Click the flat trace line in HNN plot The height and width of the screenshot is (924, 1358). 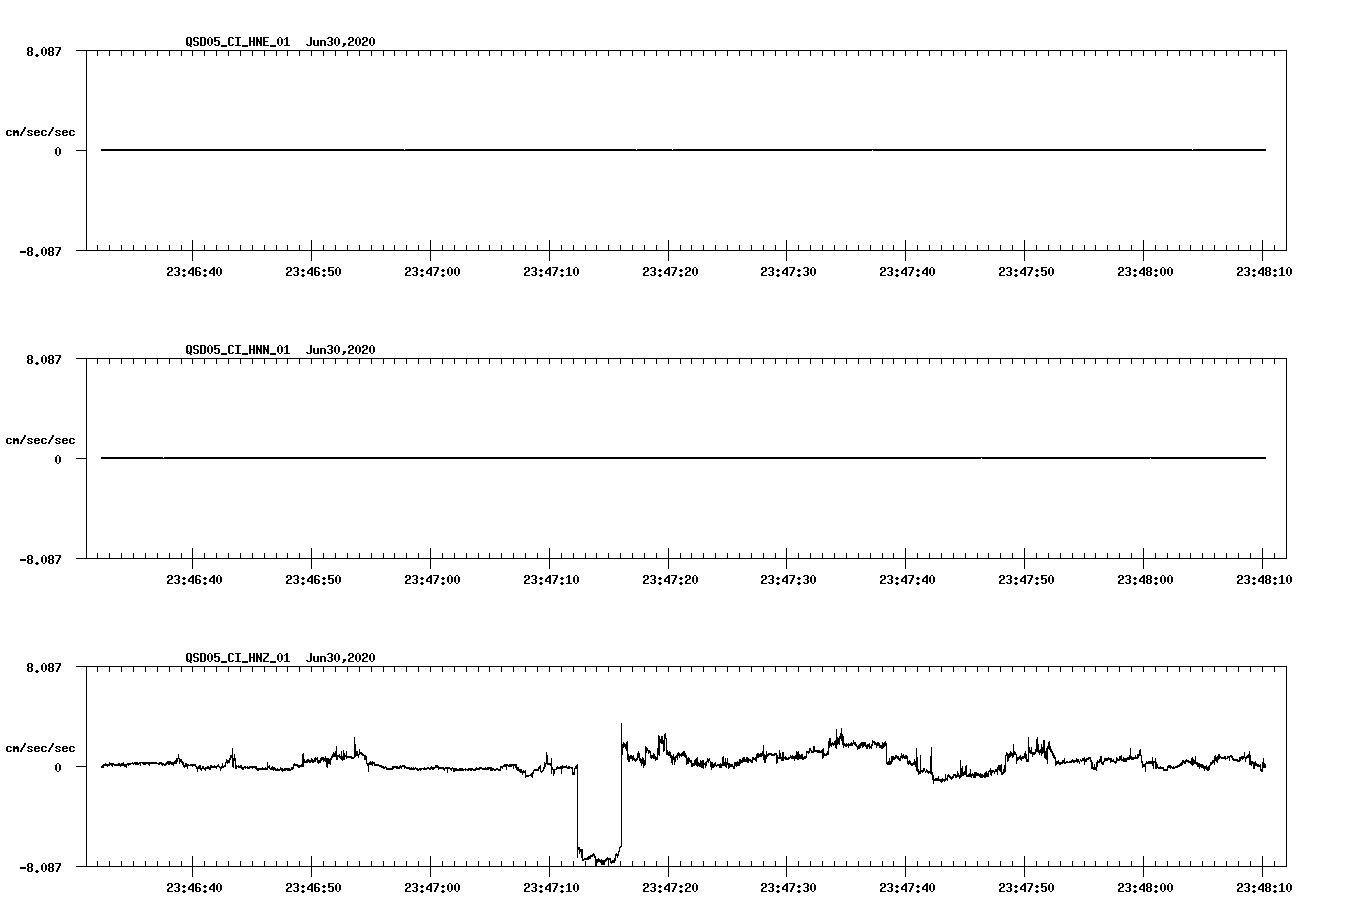tap(683, 458)
